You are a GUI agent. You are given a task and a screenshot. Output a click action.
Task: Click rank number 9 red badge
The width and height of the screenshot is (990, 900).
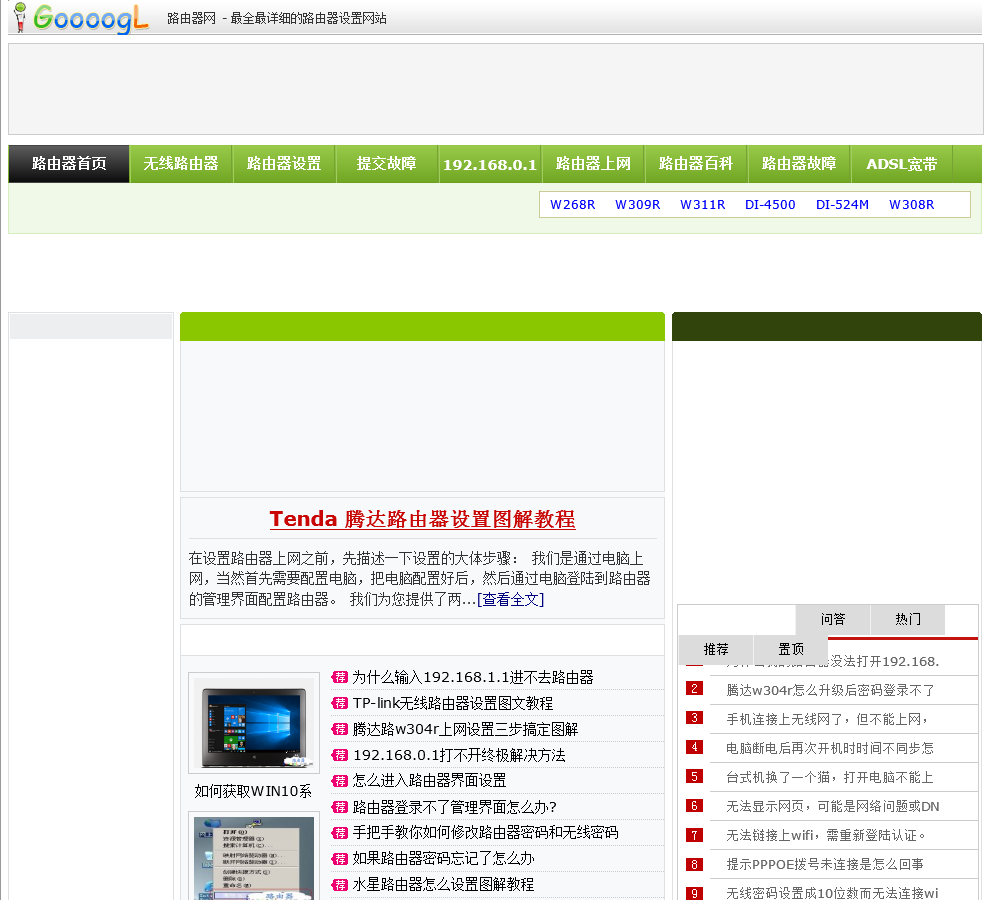click(x=695, y=893)
